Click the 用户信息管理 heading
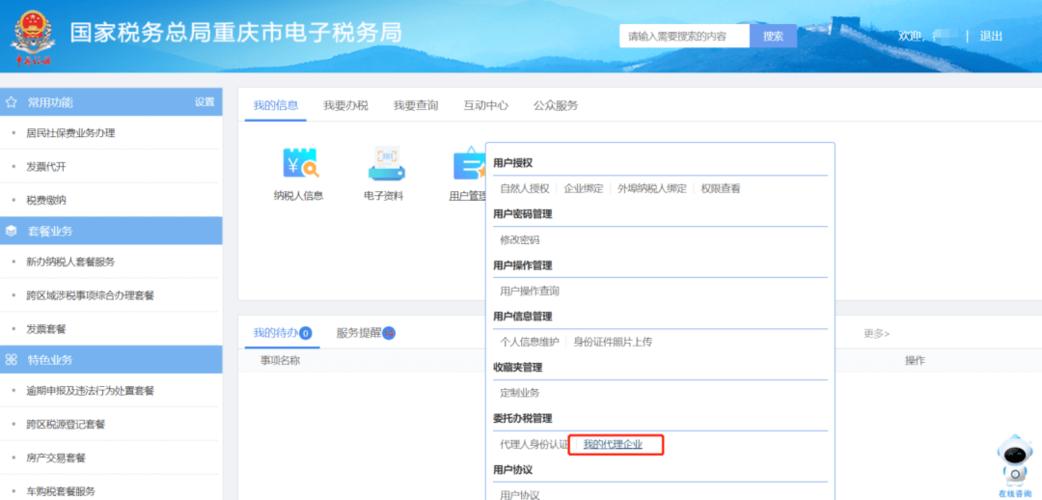 [x=522, y=316]
